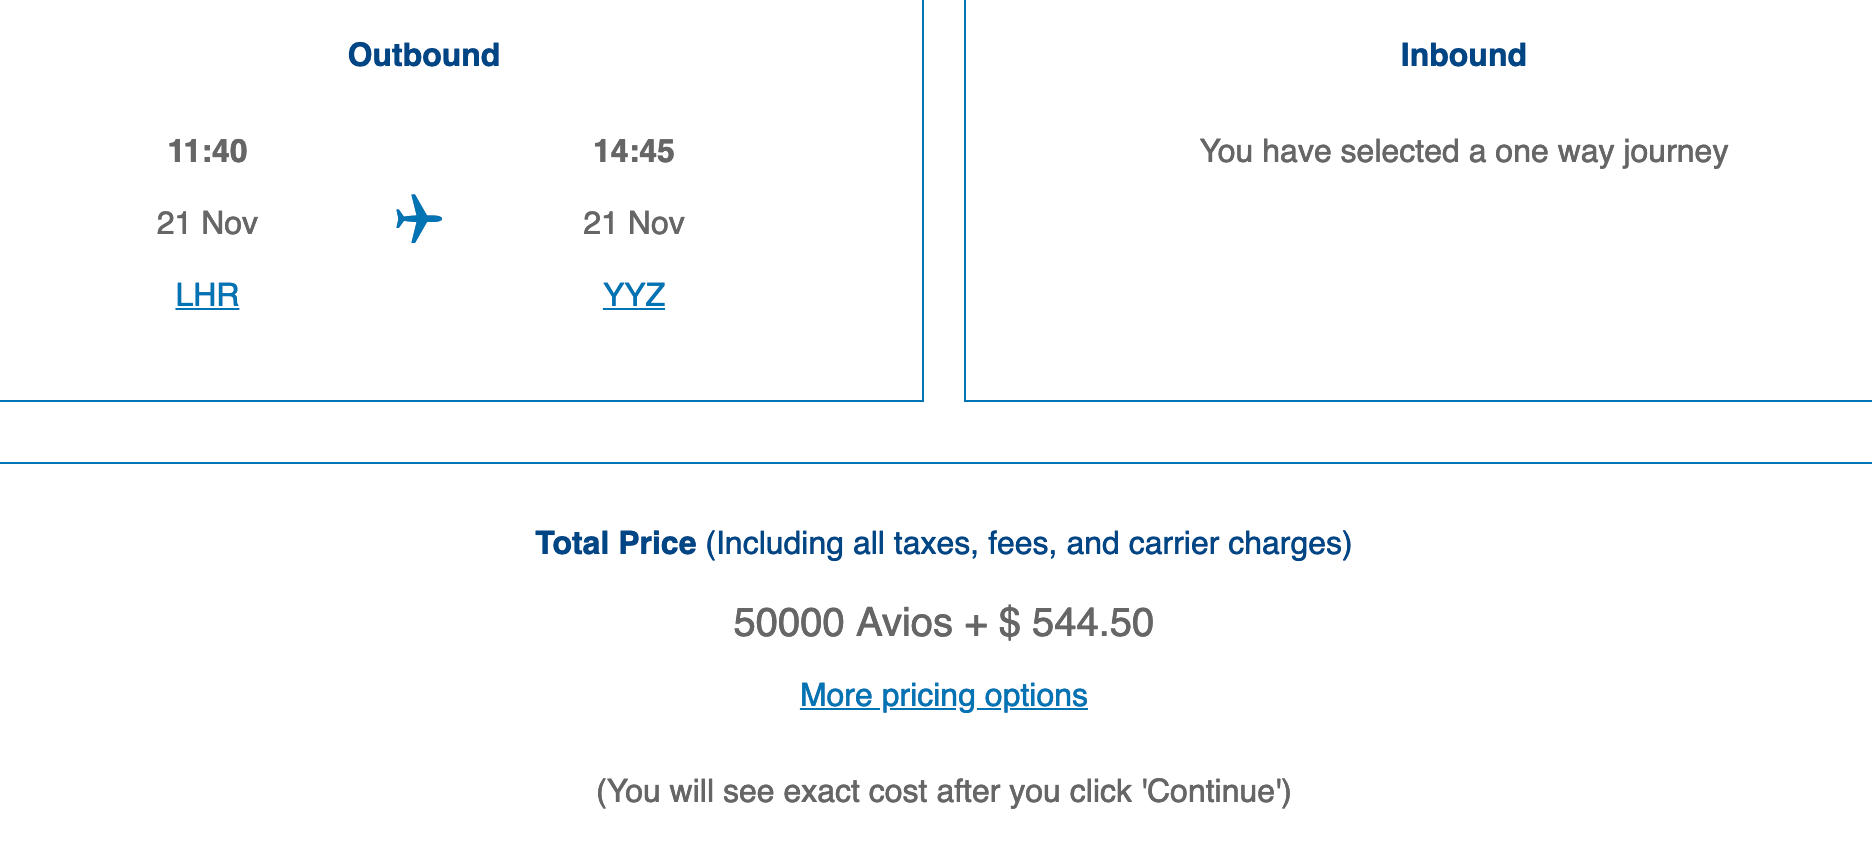The image size is (1872, 860).
Task: Click the 21 Nov date under 11:40
Action: click(207, 223)
